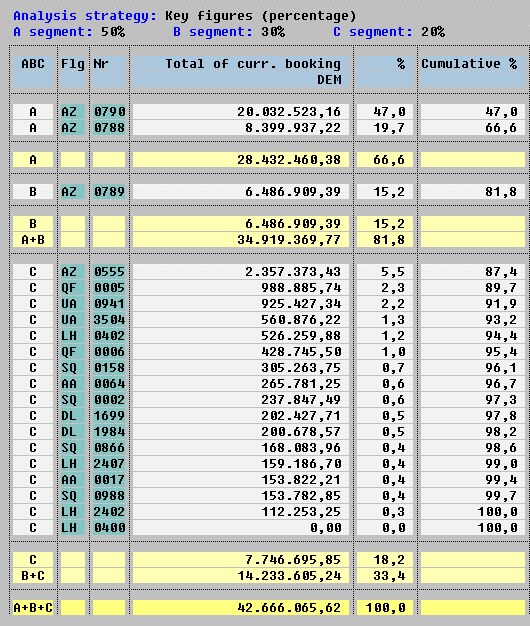Select the AZ 0789 row in segment B
This screenshot has width=530, height=626.
[x=269, y=192]
